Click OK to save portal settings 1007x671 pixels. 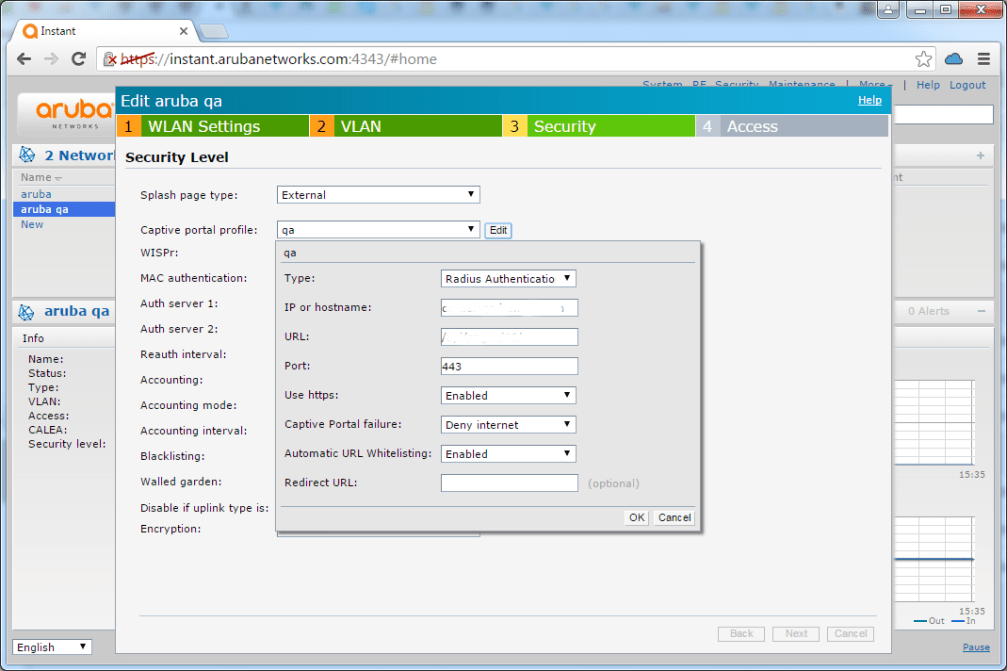click(636, 517)
